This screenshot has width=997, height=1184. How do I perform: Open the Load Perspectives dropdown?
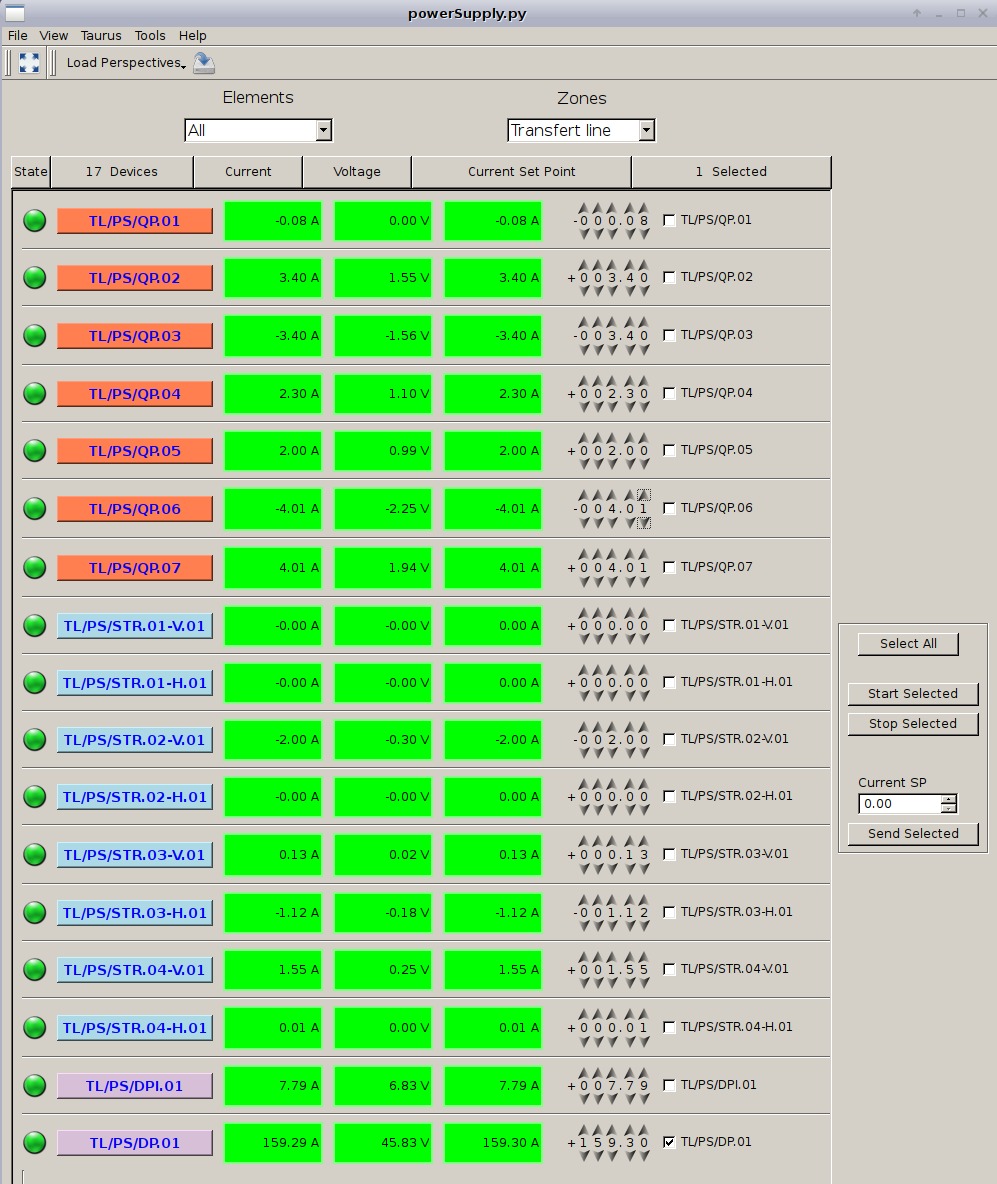(126, 63)
